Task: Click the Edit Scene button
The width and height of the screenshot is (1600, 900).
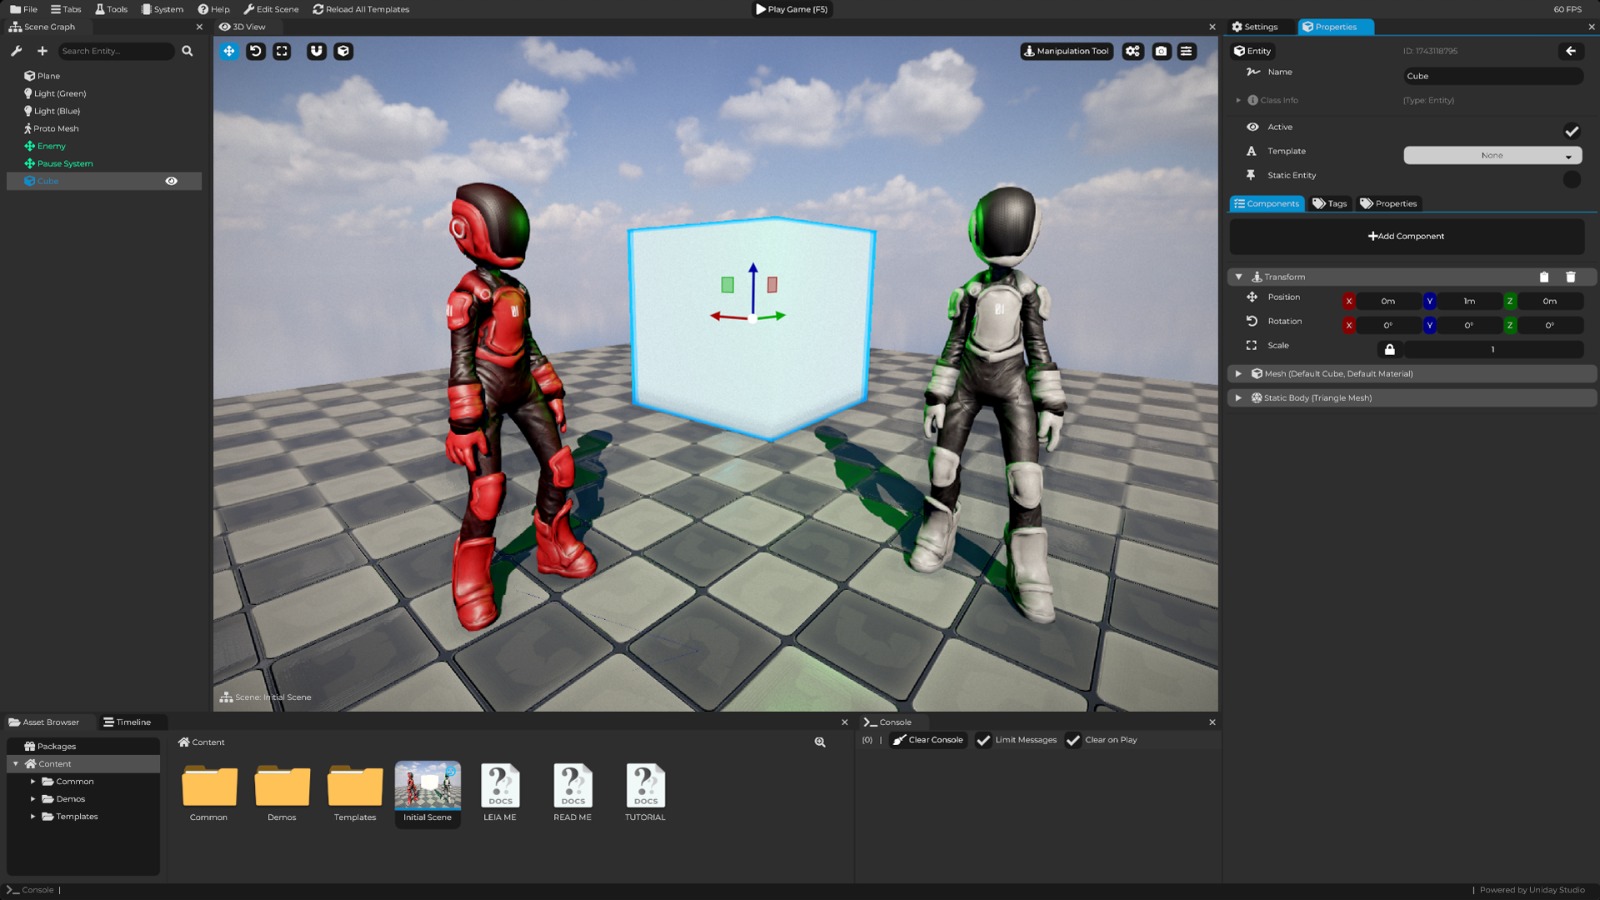Action: pos(271,9)
